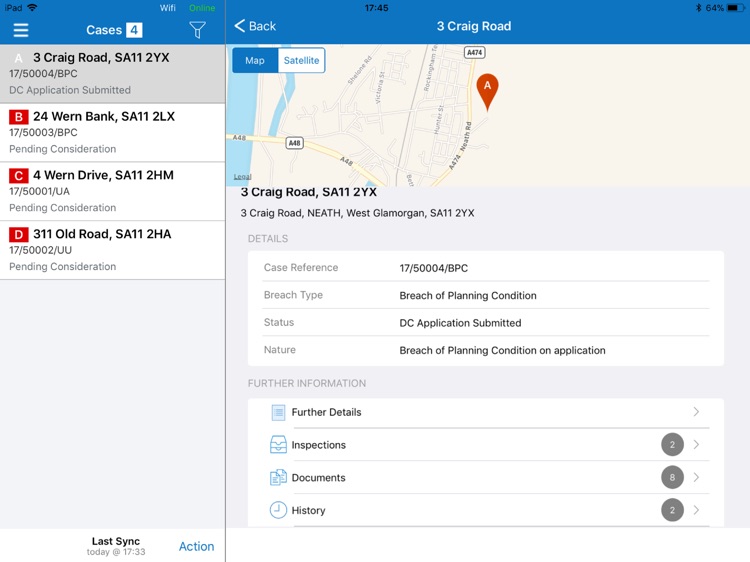This screenshot has width=750, height=562.
Task: Tap Nature value Breach of Planning Condition on application
Action: (x=502, y=350)
